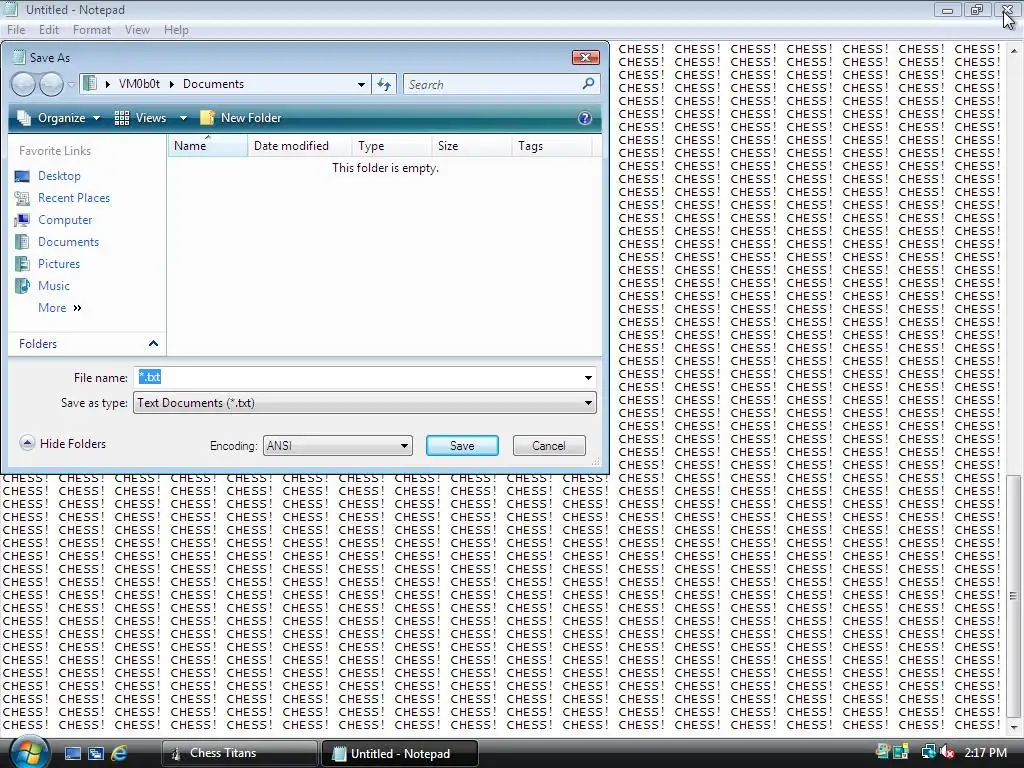Open the Notepad Help menu
Viewport: 1024px width, 768px height.
click(x=176, y=30)
